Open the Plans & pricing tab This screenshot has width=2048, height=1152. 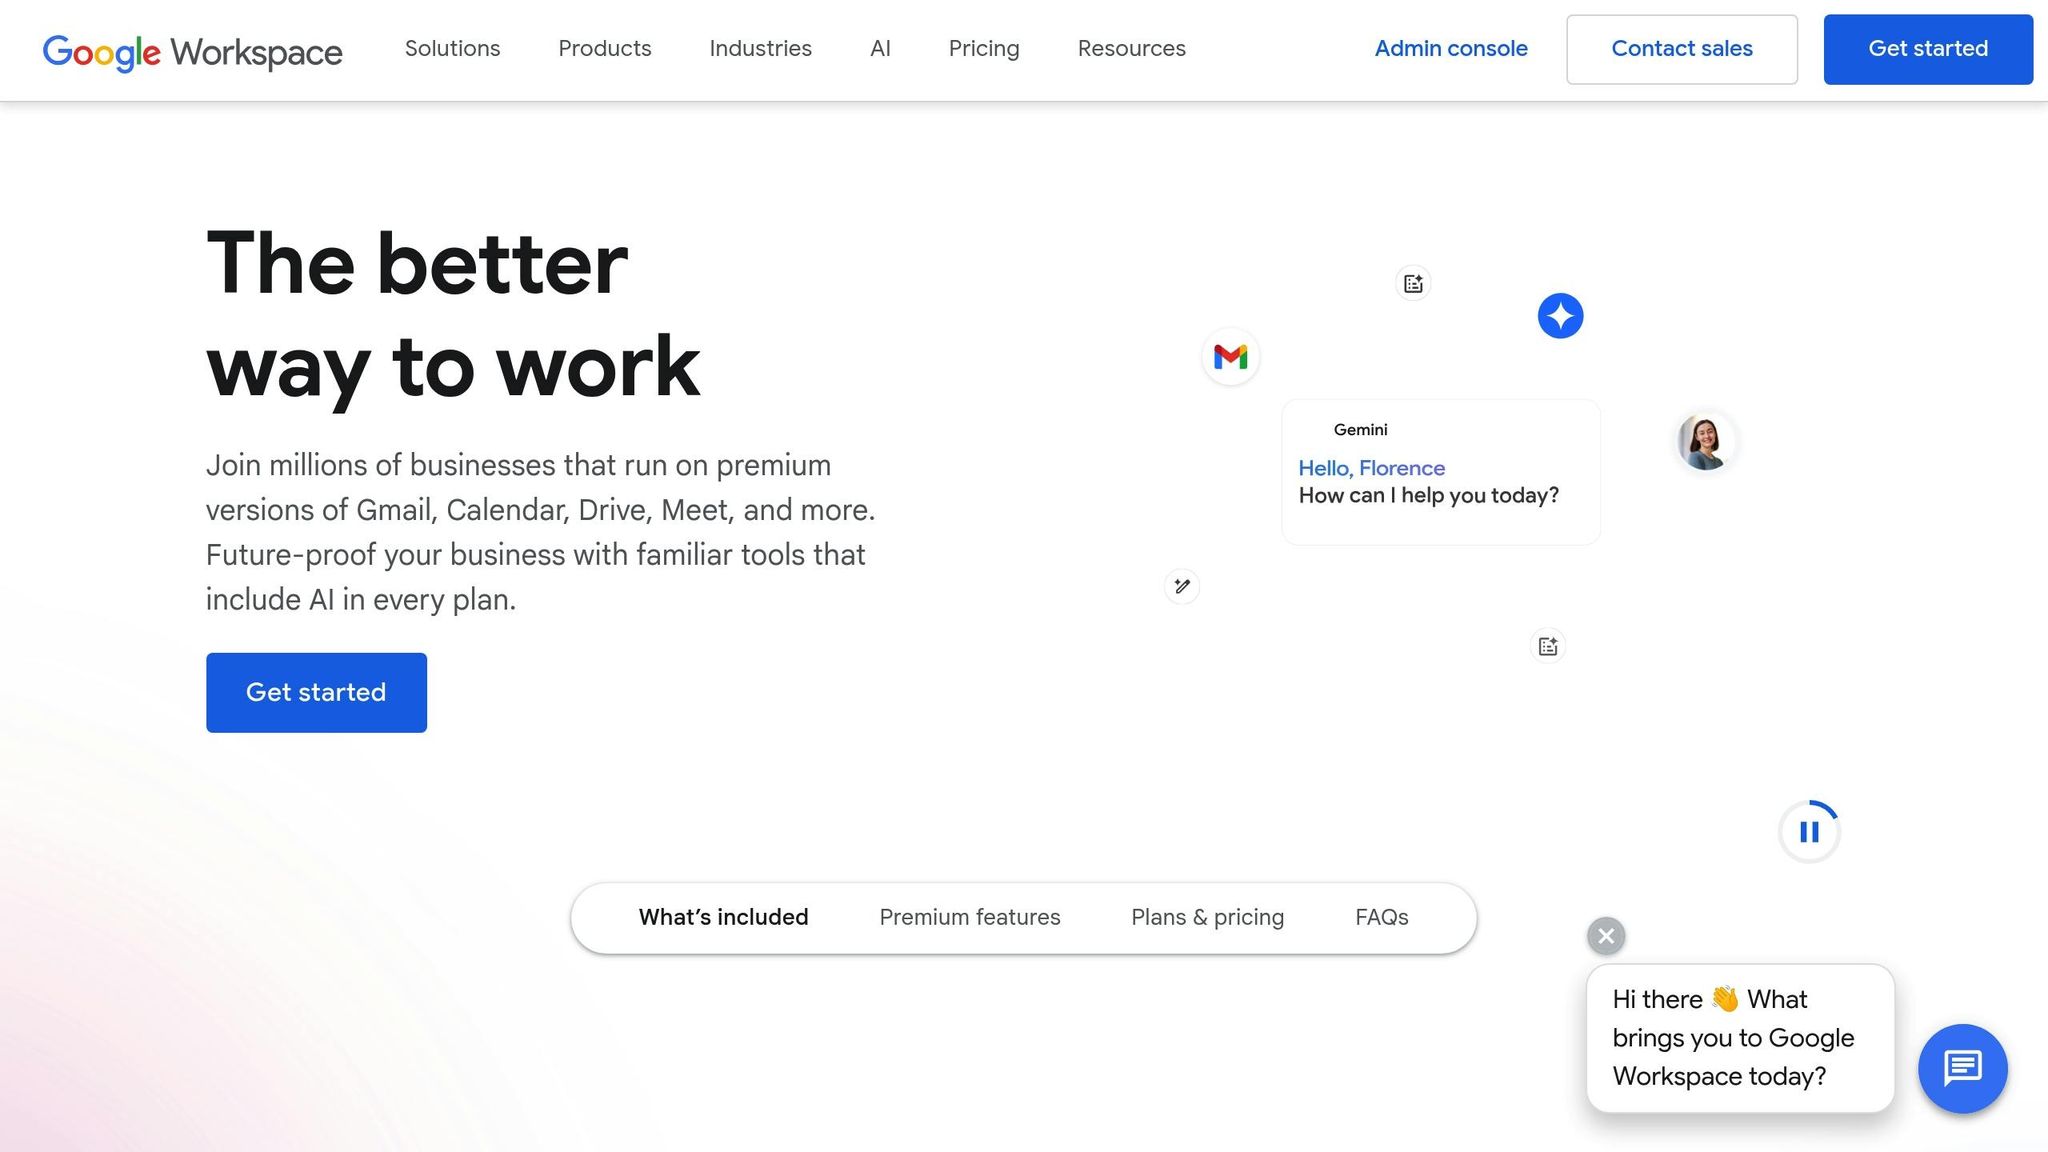pos(1207,917)
